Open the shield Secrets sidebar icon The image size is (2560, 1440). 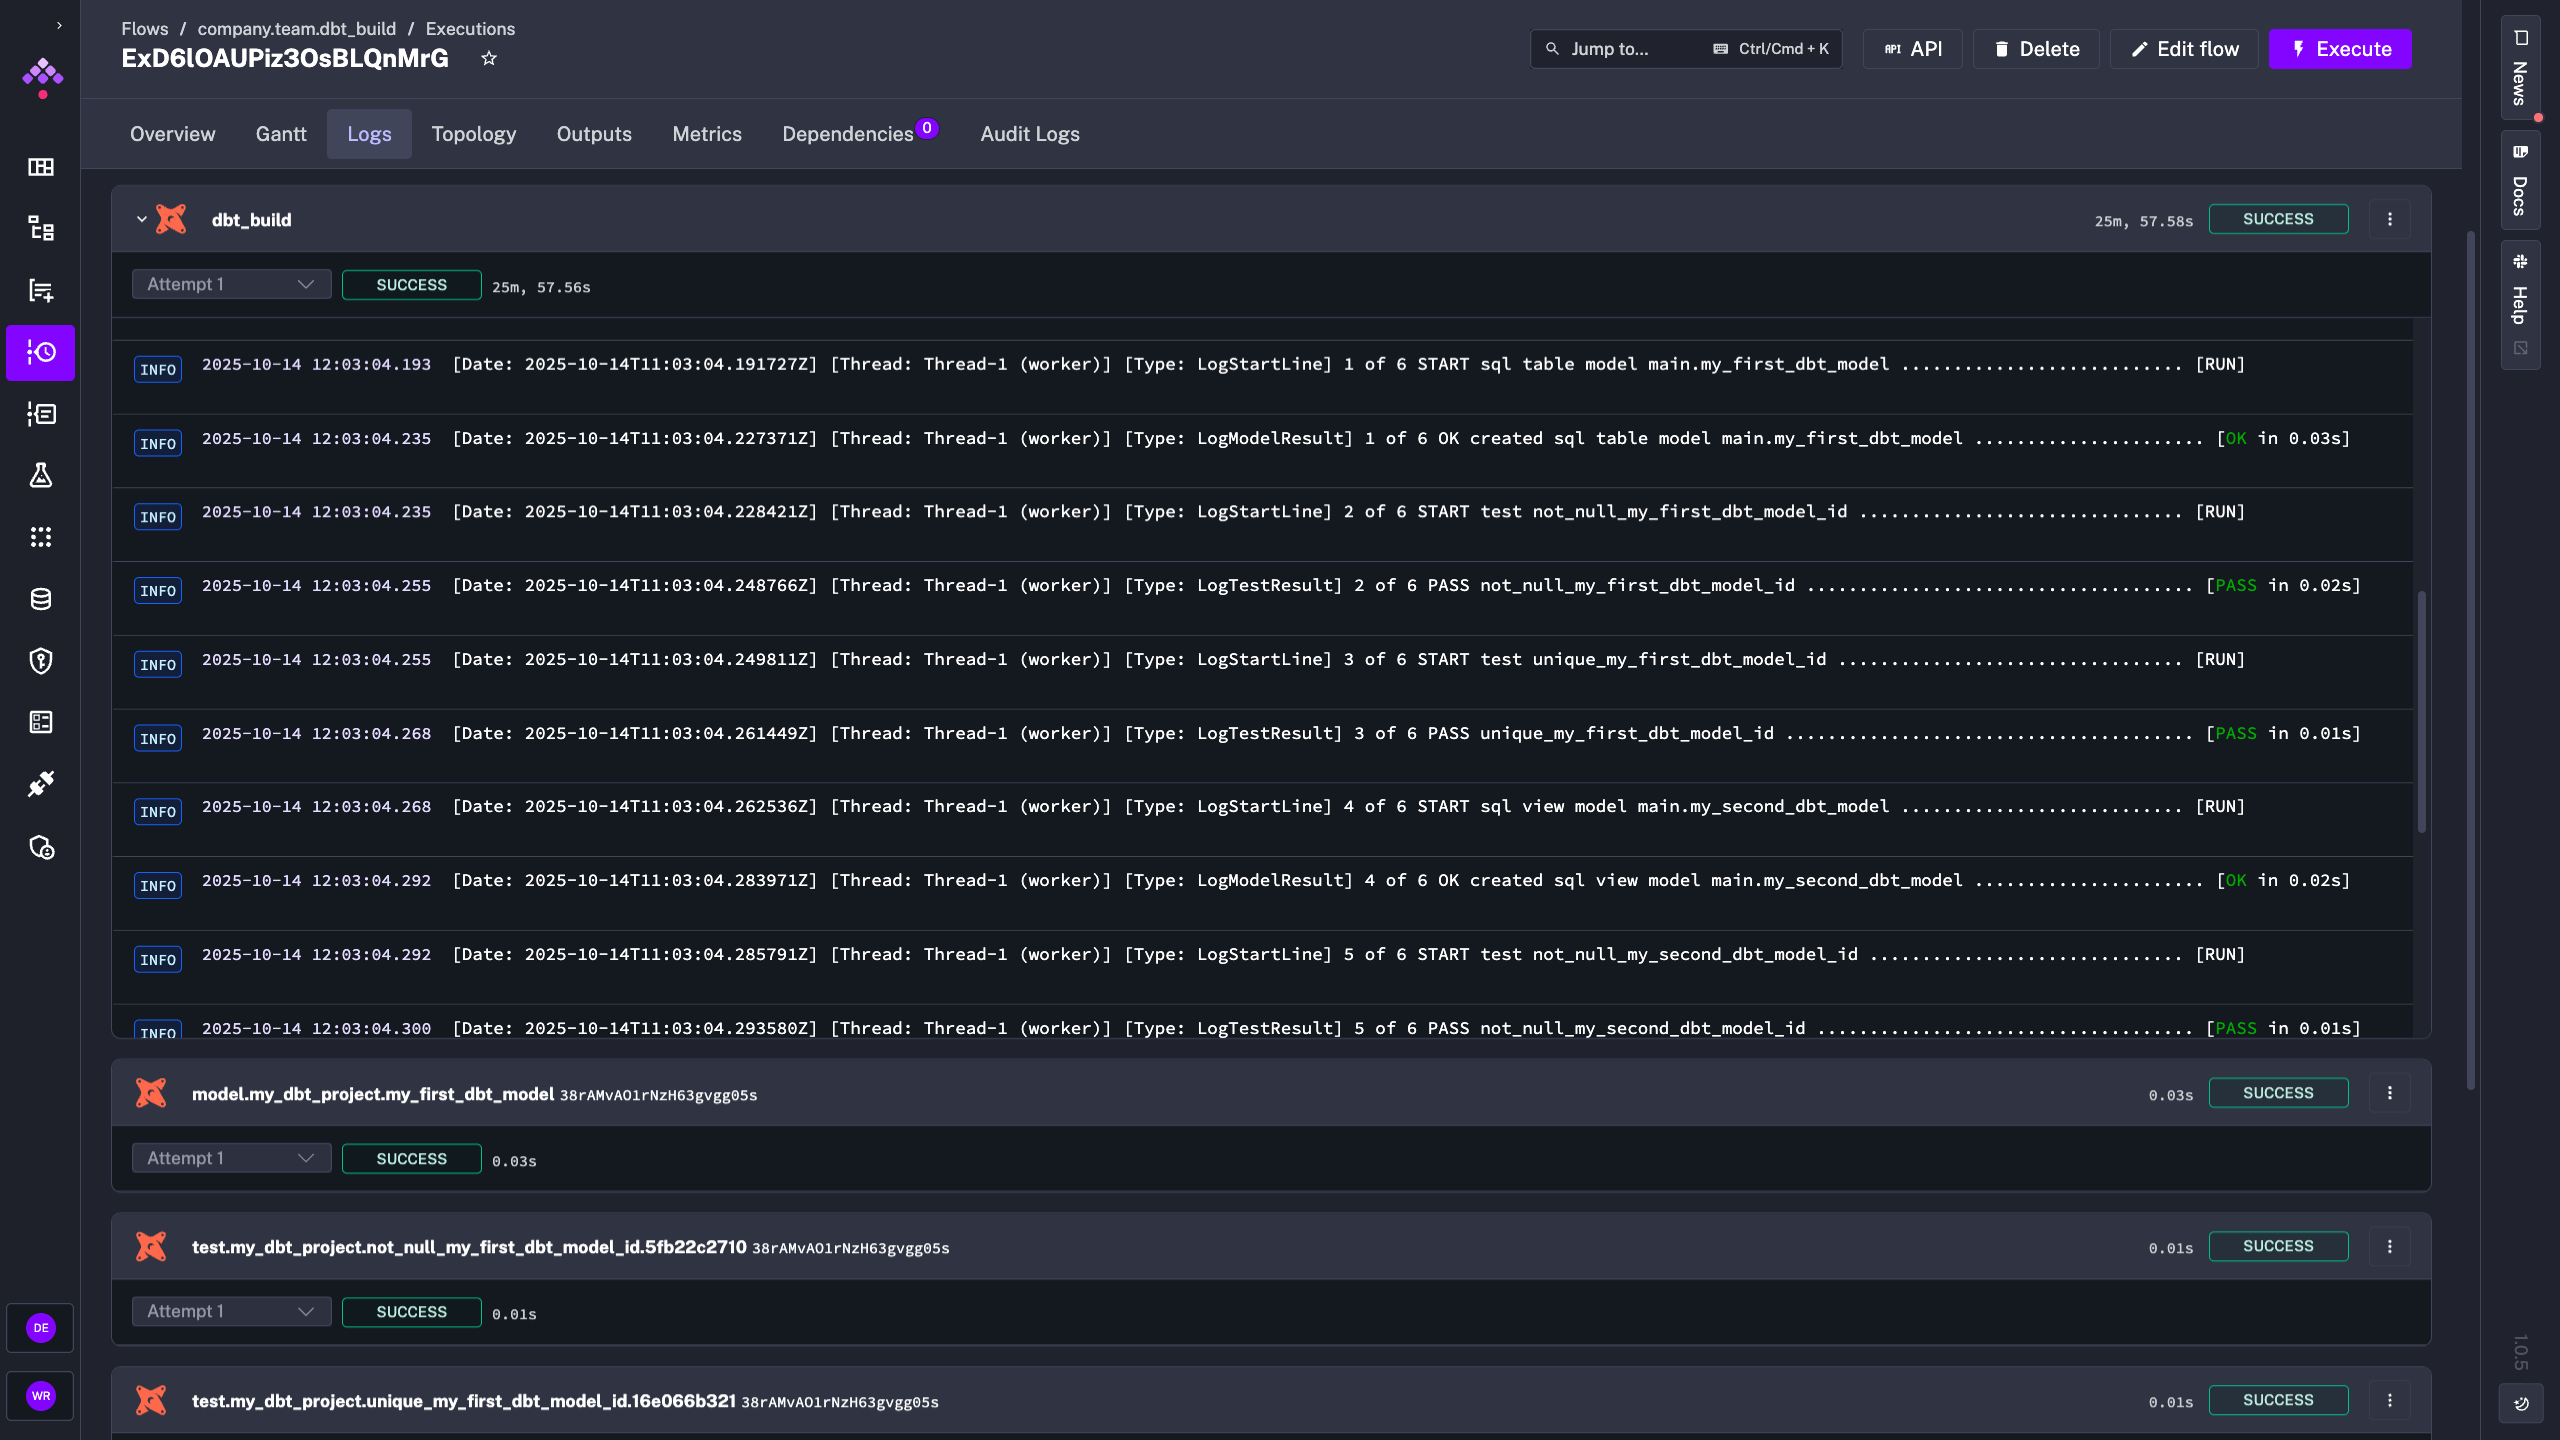coord(41,661)
